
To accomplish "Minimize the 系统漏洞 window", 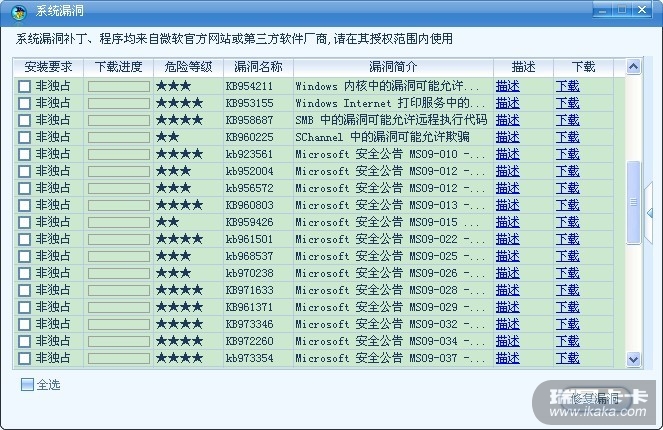I will (602, 10).
